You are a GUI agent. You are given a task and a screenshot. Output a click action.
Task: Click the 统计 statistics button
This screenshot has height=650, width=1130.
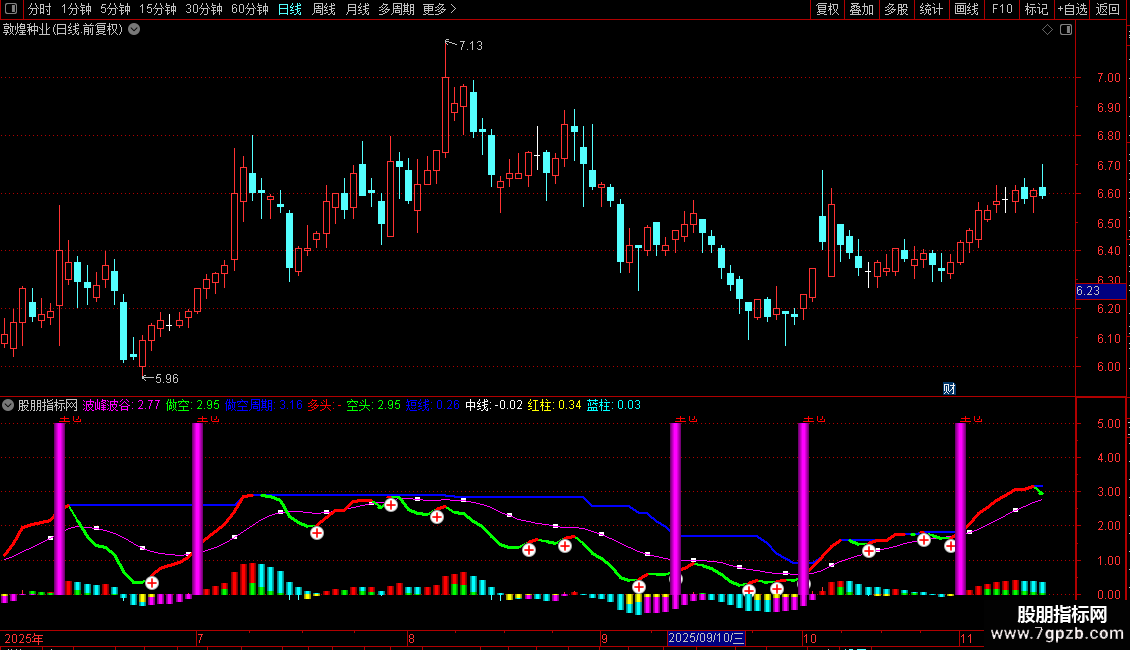pos(931,9)
